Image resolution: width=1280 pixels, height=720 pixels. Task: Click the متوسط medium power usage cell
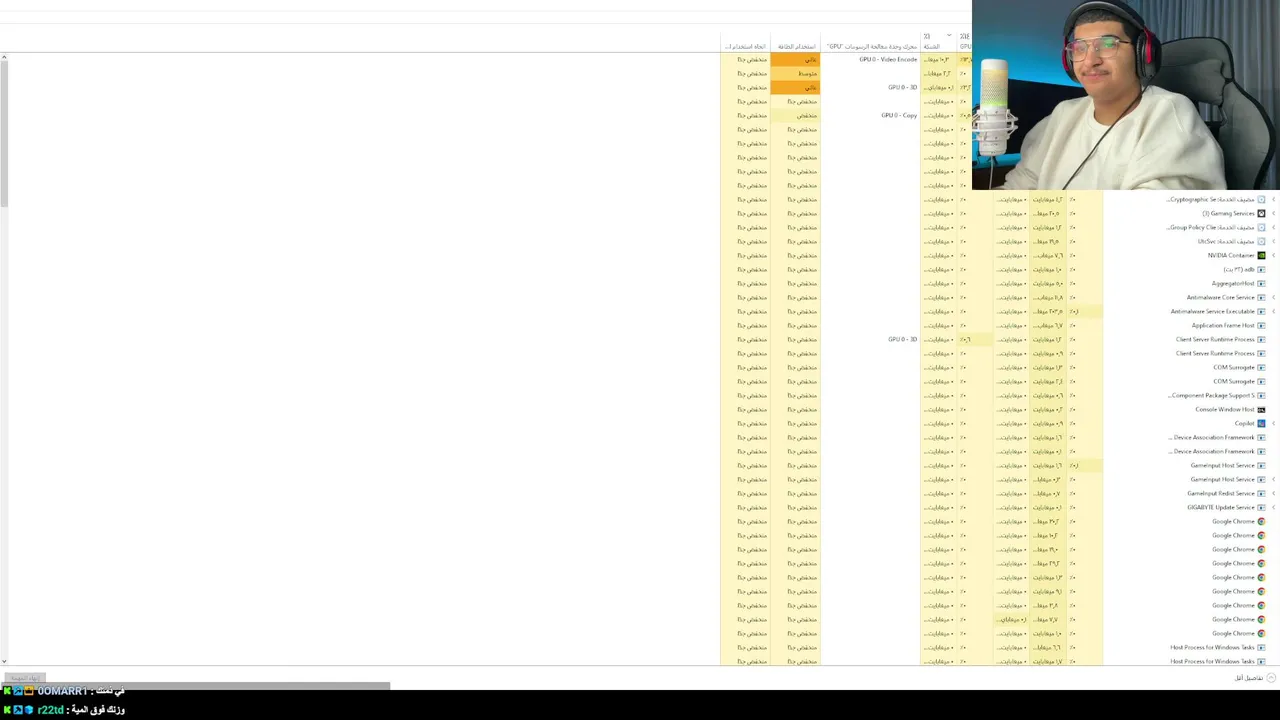click(x=795, y=74)
